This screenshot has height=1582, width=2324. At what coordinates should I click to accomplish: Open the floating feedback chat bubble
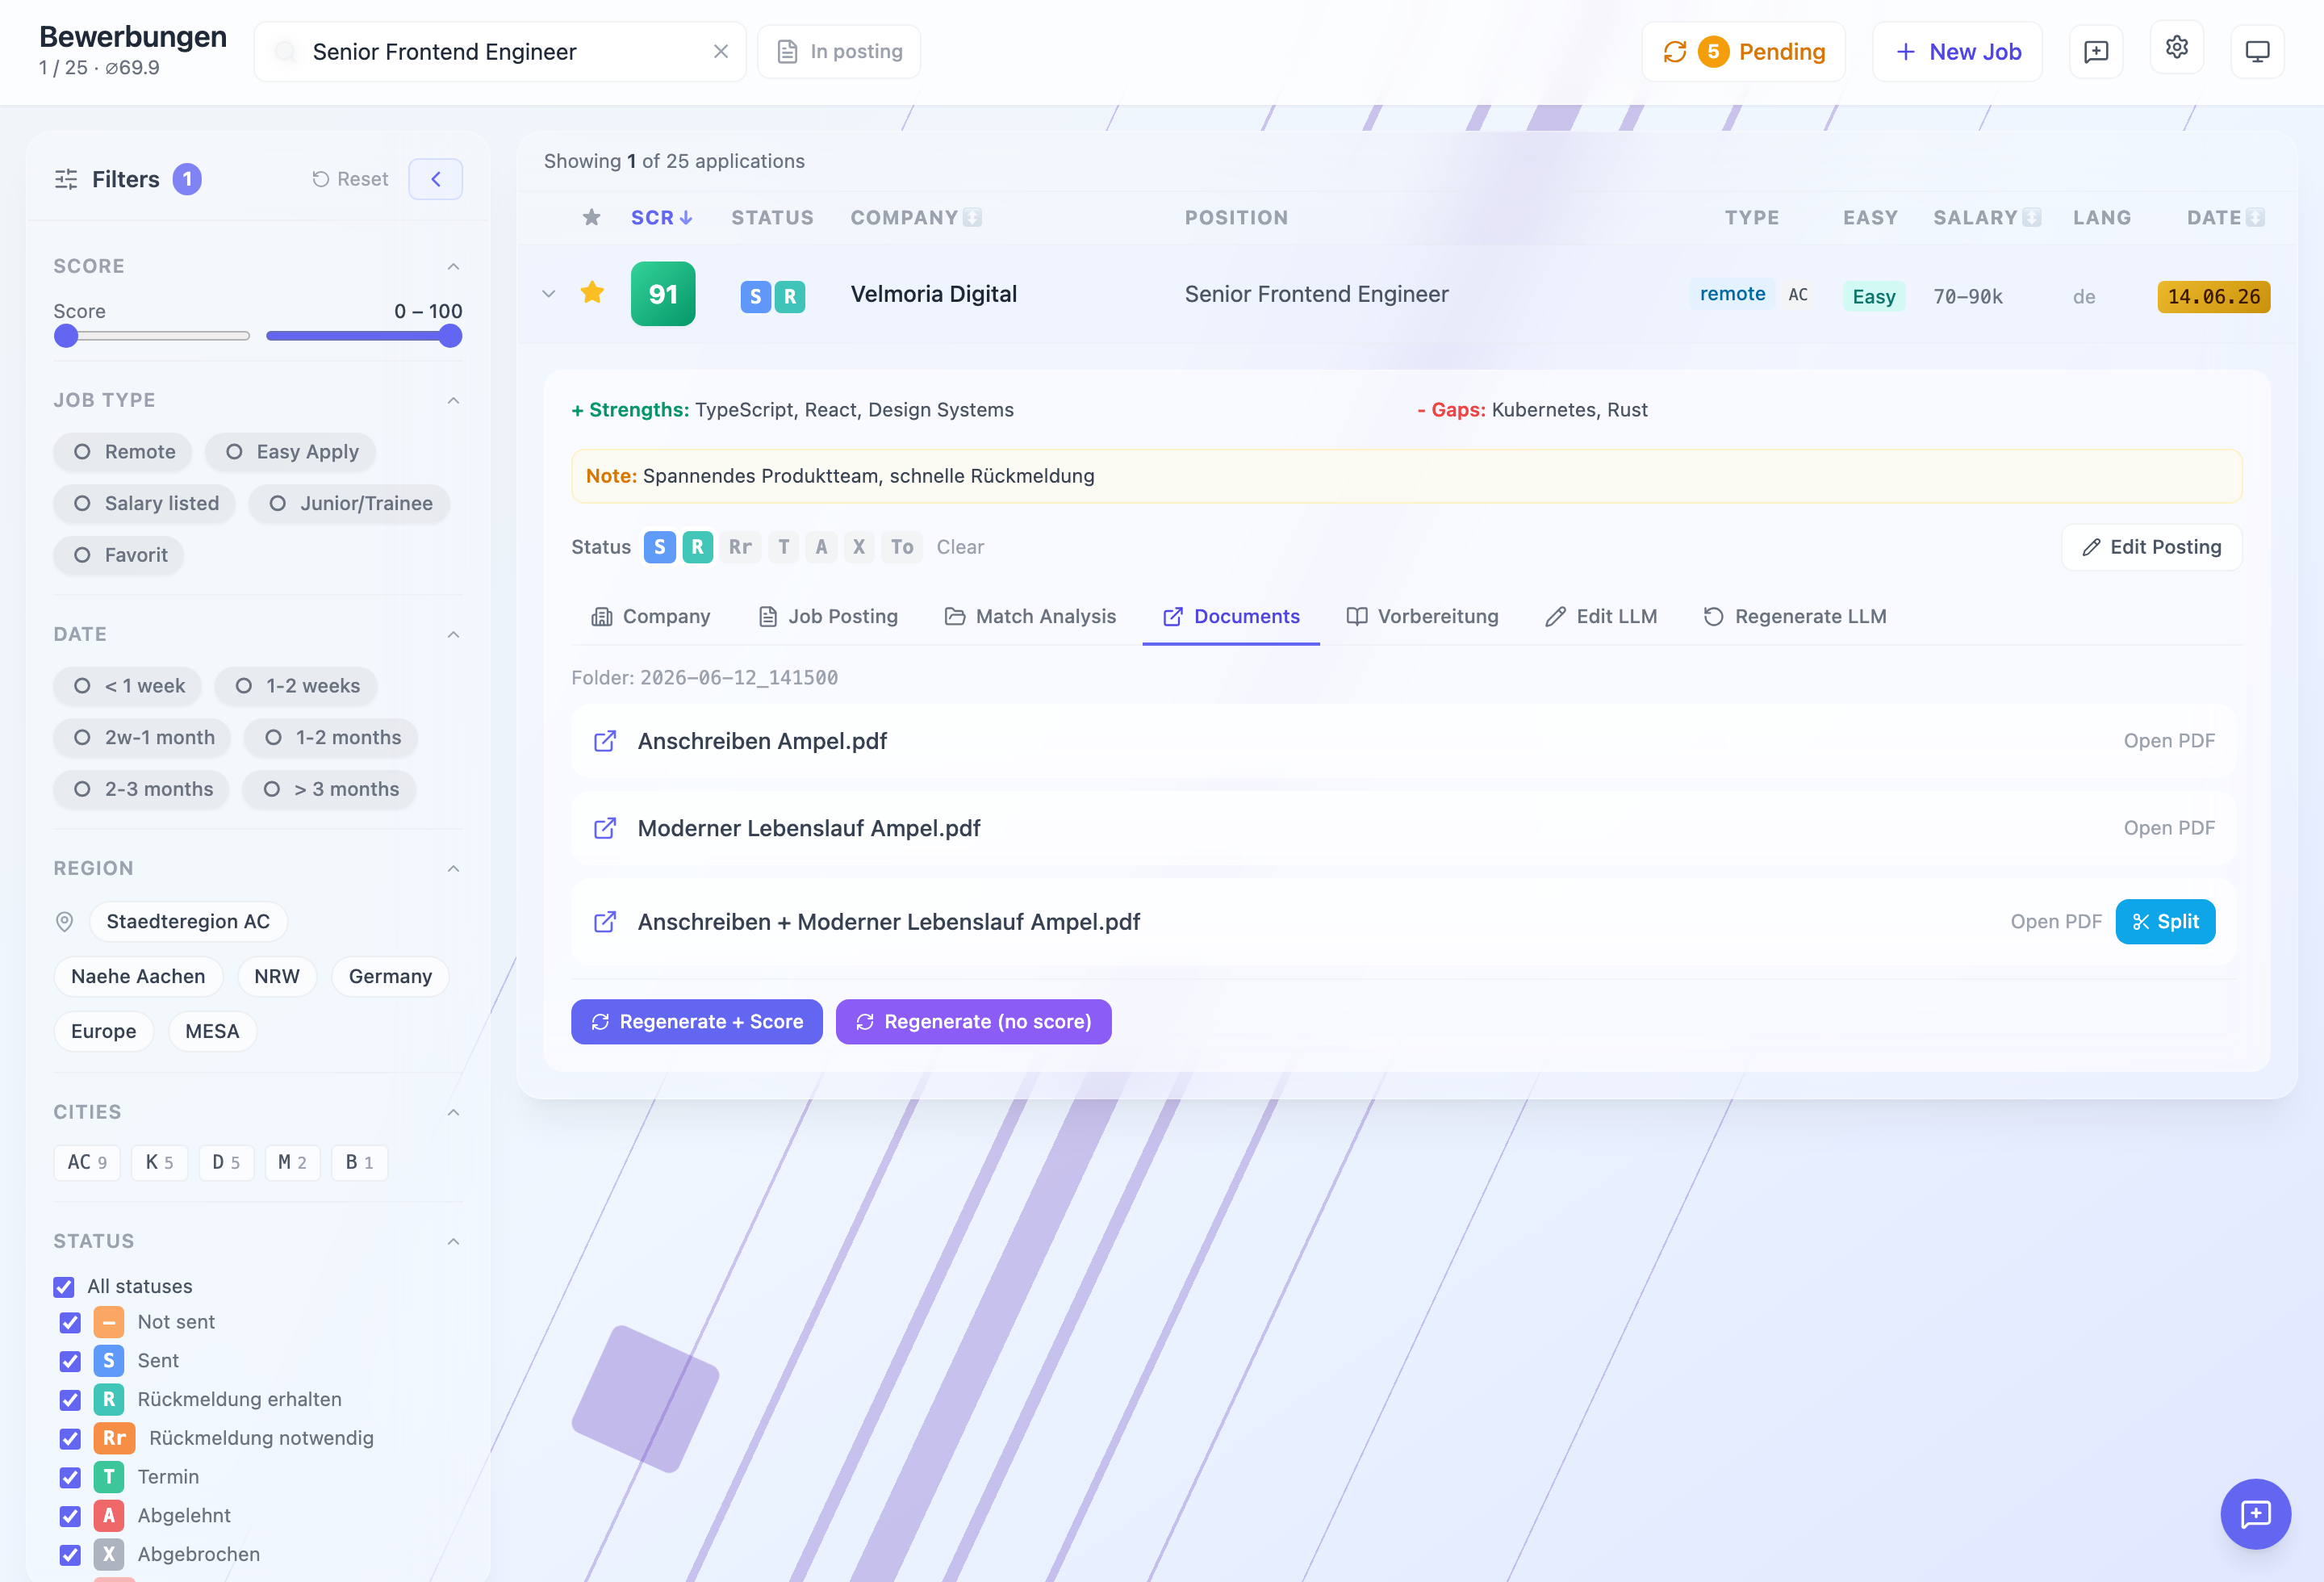(2255, 1513)
